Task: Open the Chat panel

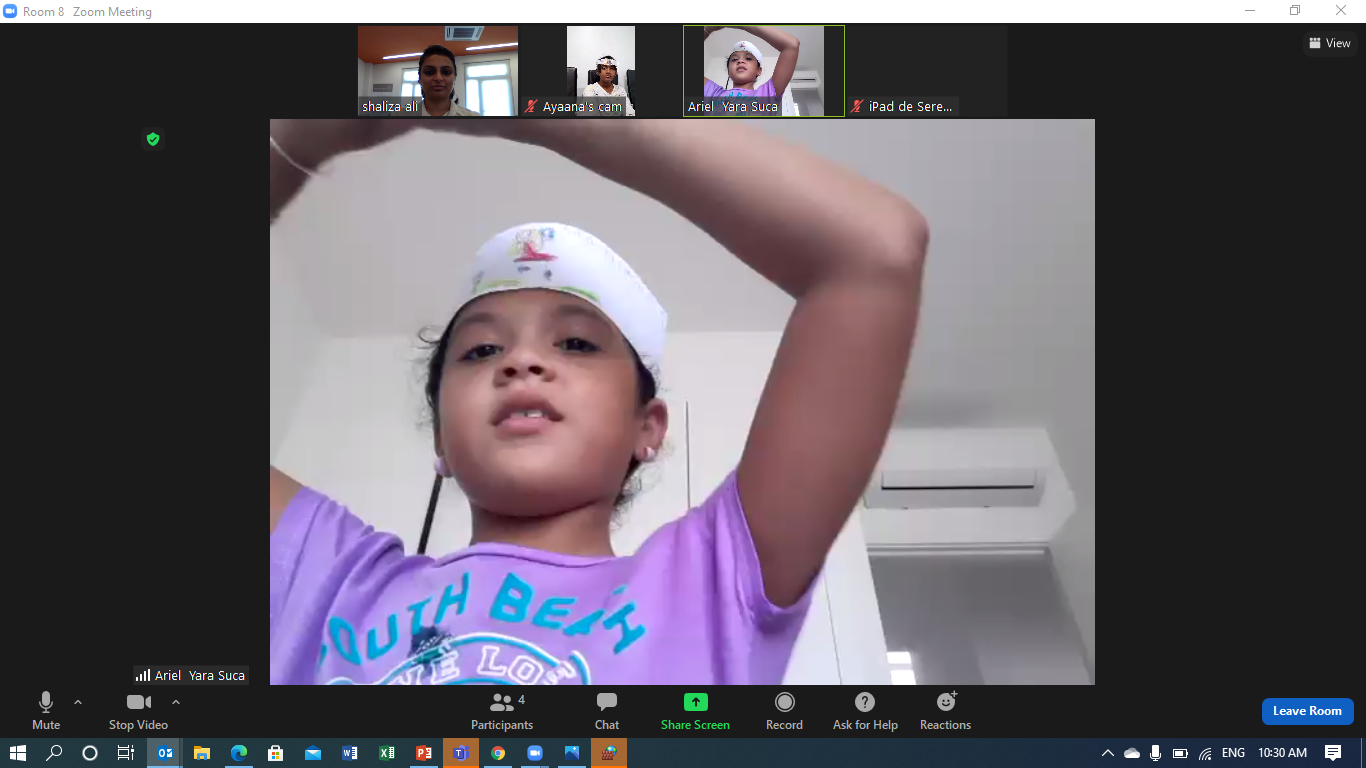Action: 607,710
